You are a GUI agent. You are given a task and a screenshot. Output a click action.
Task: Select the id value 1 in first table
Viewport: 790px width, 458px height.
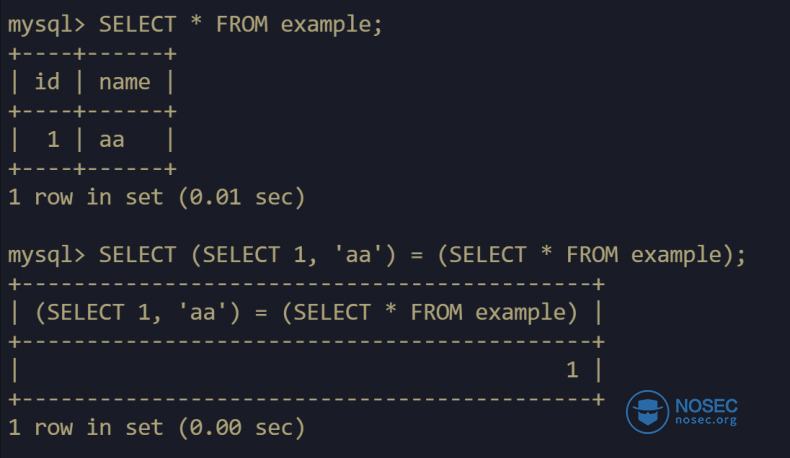click(x=53, y=139)
